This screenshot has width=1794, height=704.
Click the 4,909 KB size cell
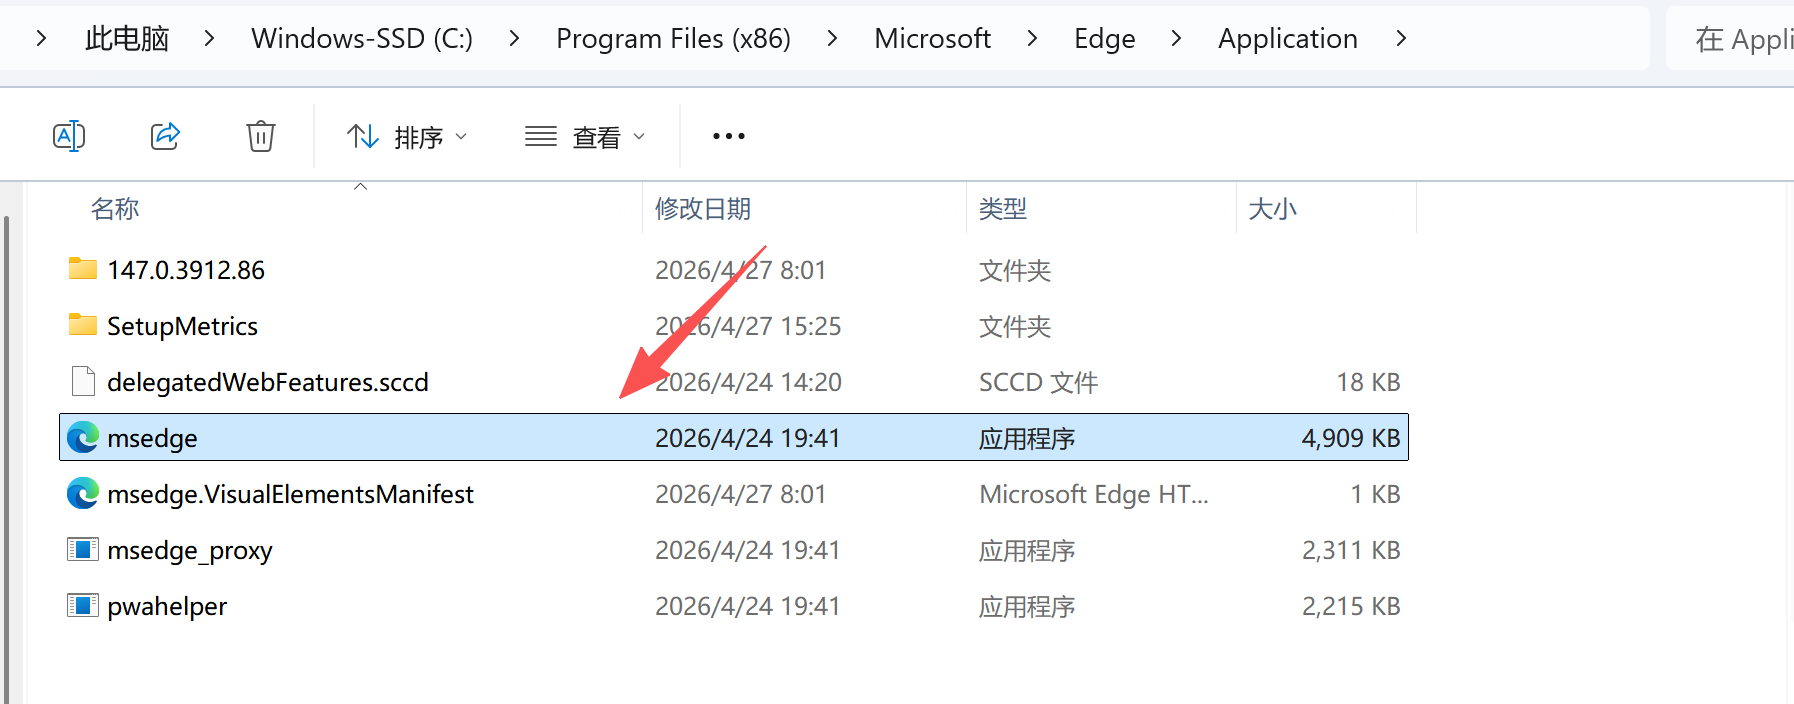tap(1351, 438)
